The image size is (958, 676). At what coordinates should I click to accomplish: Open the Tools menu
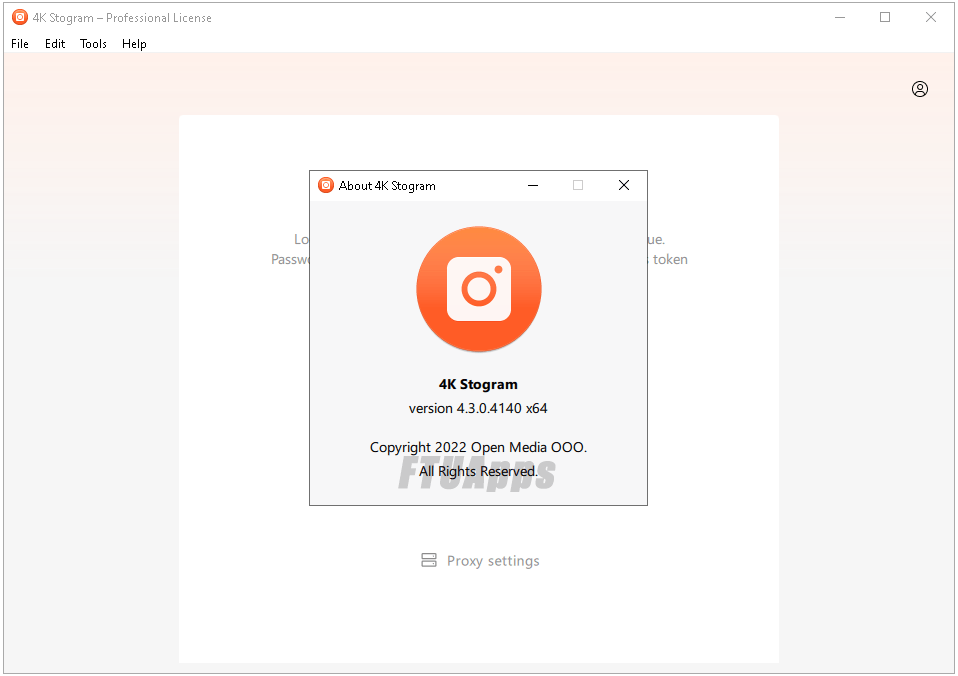pos(93,43)
